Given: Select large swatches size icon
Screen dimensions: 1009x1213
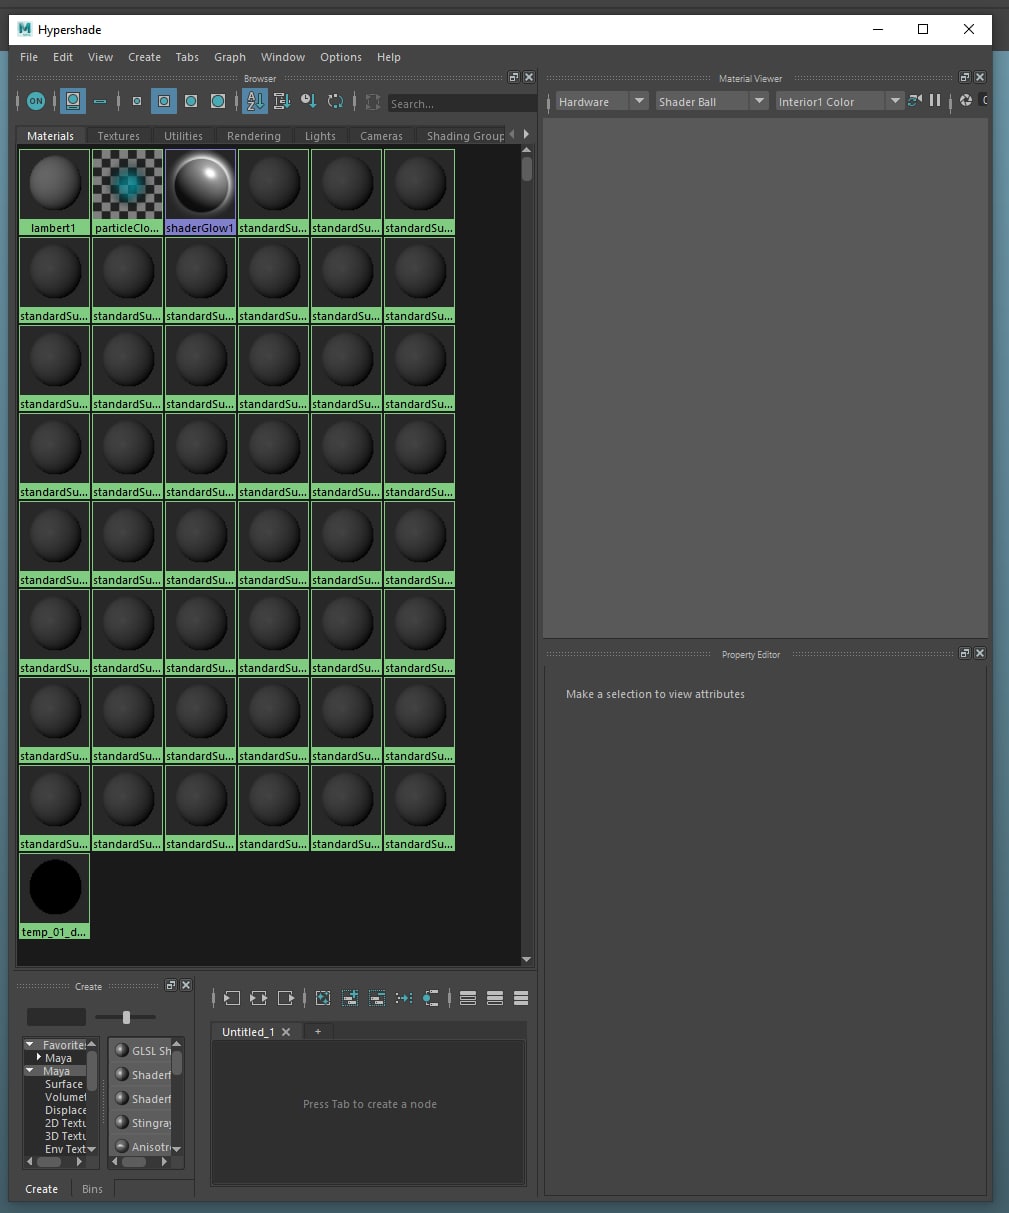Looking at the screenshot, I should point(191,101).
